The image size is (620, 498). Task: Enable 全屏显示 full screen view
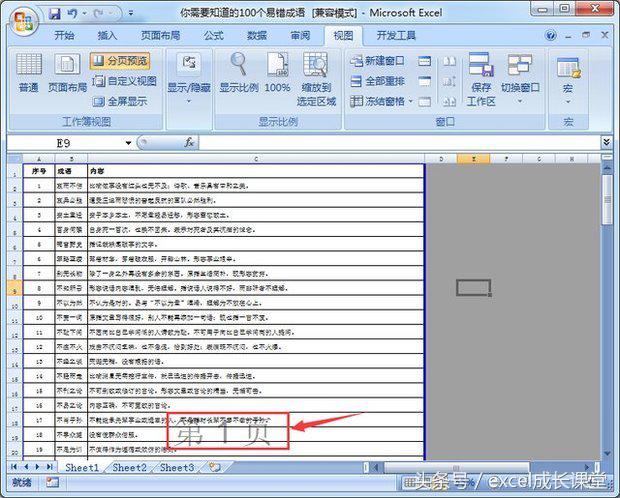coord(119,102)
